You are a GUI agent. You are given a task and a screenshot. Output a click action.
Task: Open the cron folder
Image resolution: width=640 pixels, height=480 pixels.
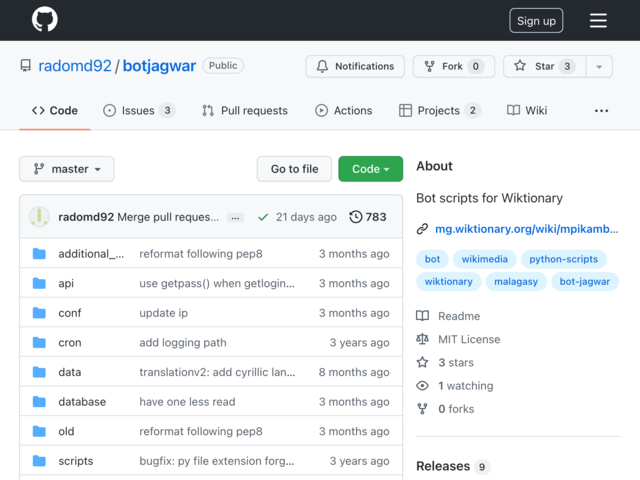click(70, 342)
